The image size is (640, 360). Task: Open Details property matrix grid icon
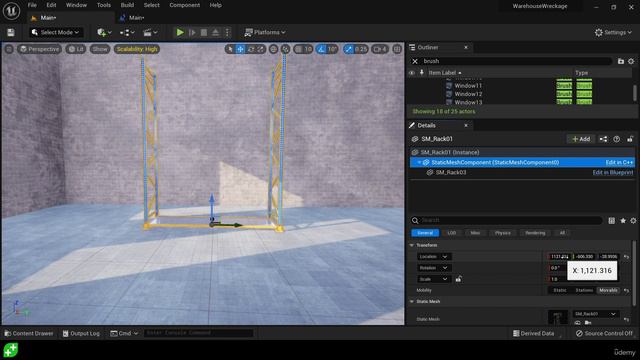coord(611,220)
